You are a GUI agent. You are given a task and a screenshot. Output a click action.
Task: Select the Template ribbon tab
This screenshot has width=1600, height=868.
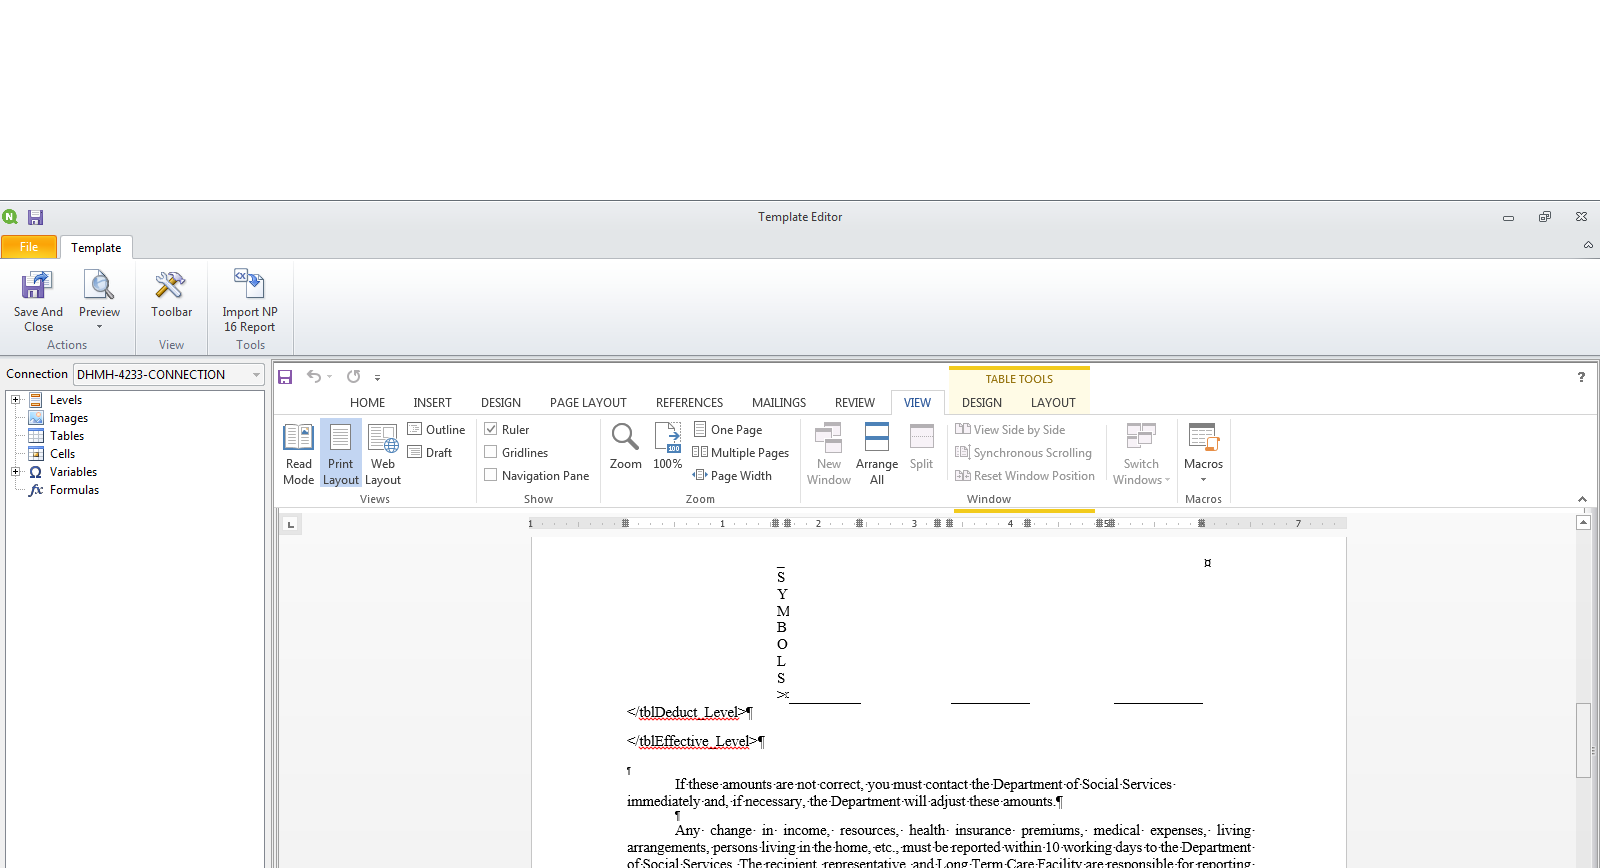96,247
